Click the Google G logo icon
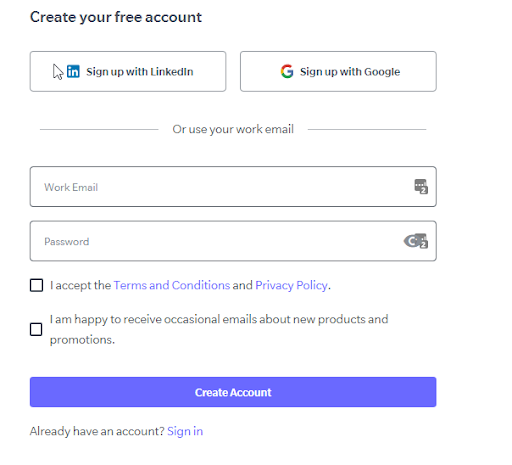 287,71
